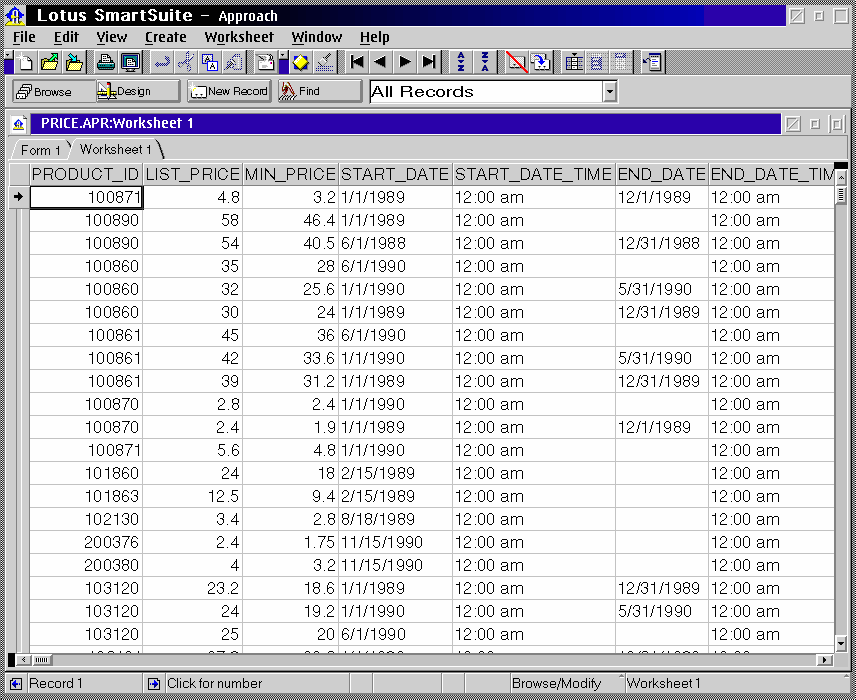This screenshot has height=700, width=856.
Task: Click the Duplicate record toolbar icon
Action: (x=541, y=62)
